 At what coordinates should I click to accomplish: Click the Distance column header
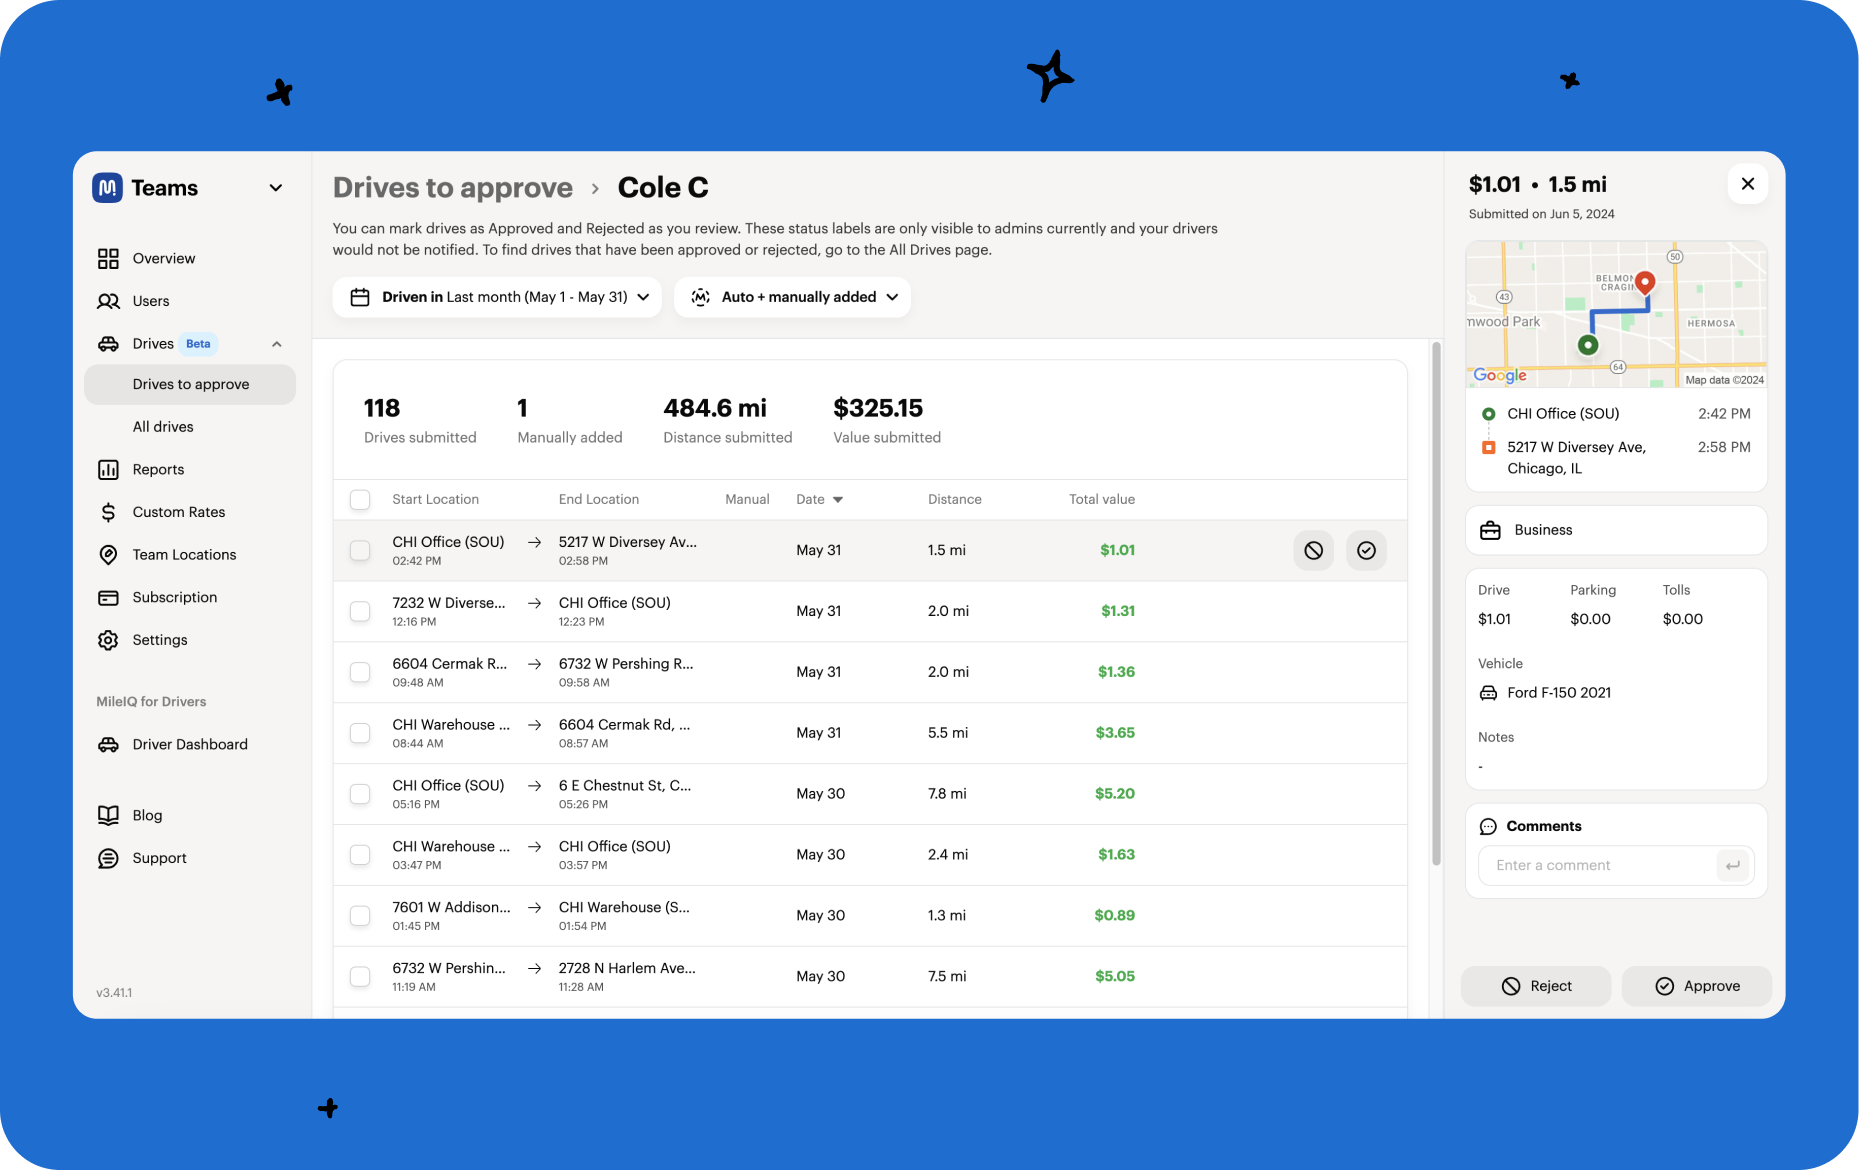pos(954,500)
